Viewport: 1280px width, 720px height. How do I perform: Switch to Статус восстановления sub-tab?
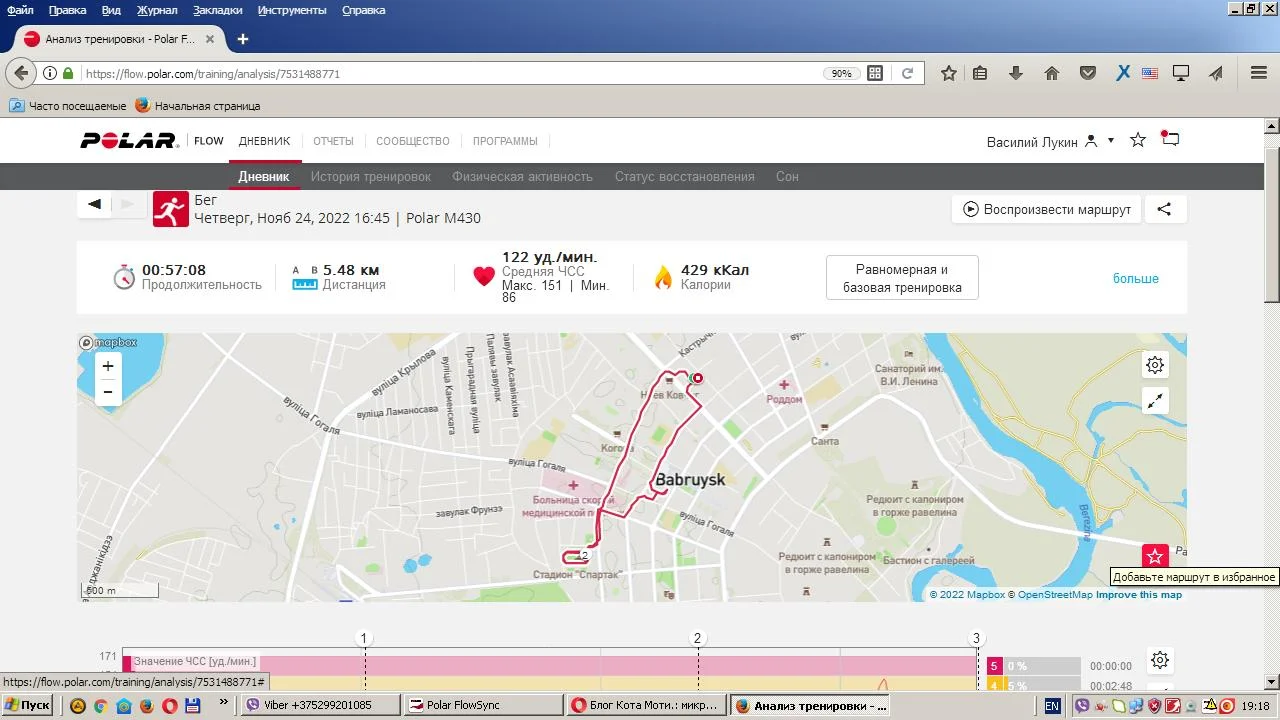(685, 177)
